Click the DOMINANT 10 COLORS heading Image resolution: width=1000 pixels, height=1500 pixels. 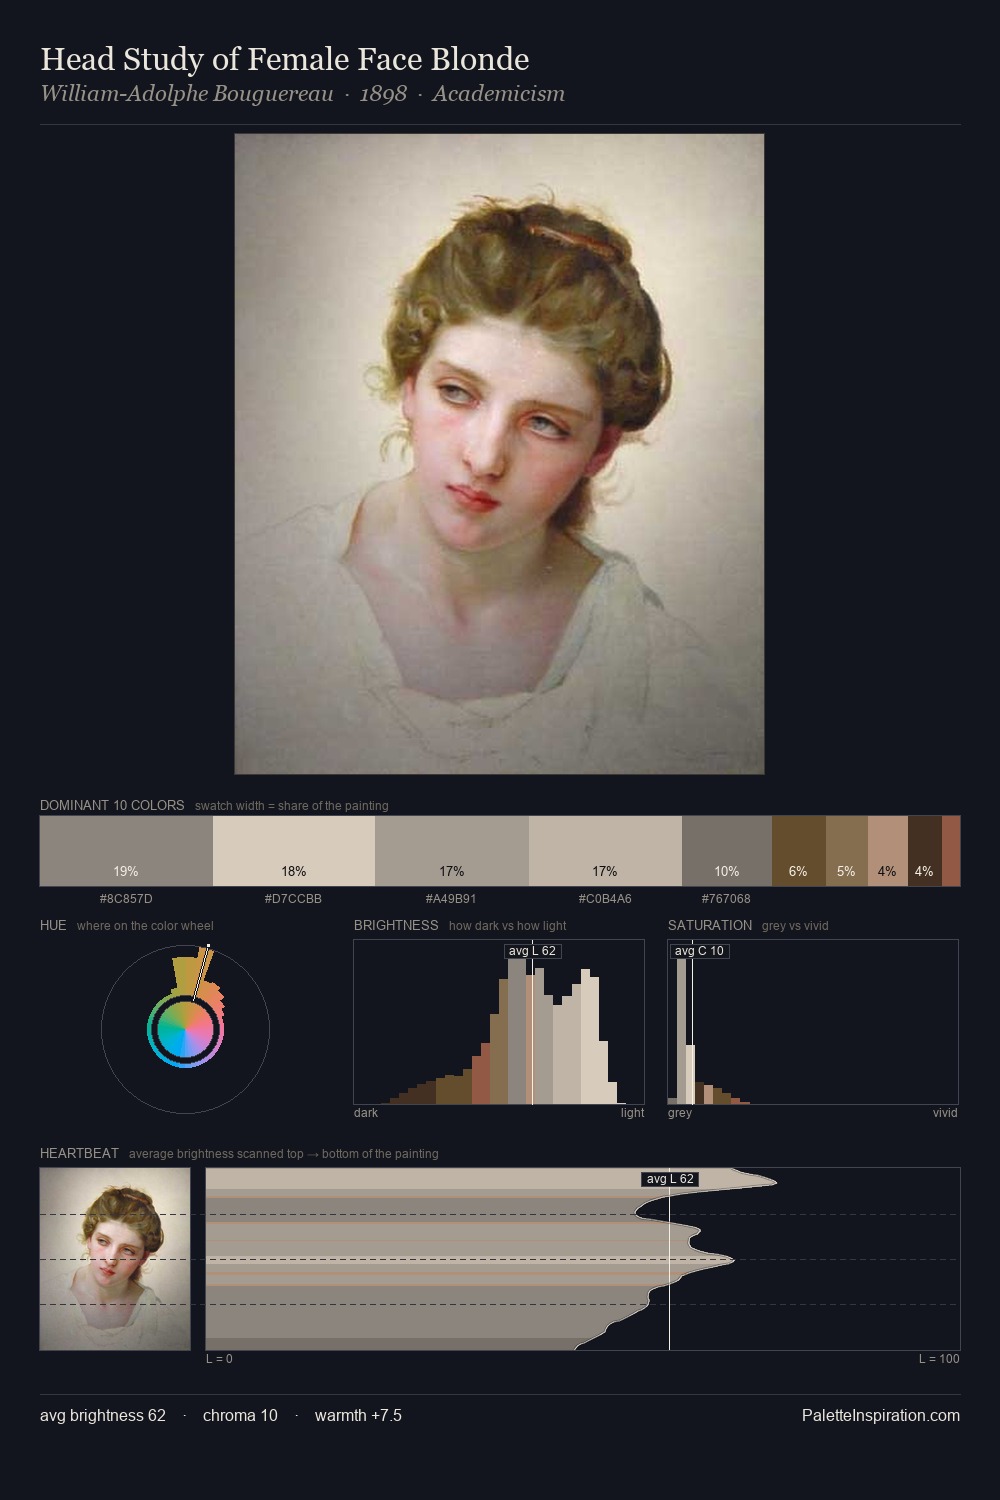click(x=112, y=805)
